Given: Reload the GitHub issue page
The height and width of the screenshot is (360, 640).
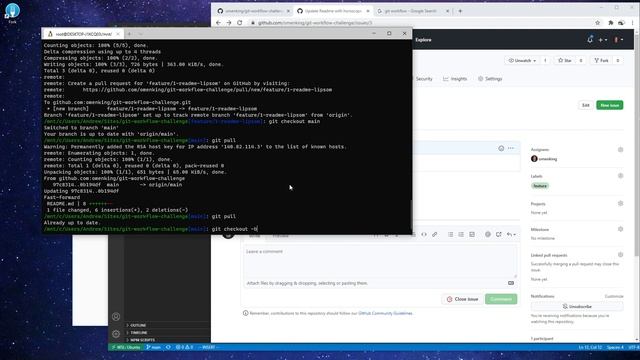Looking at the screenshot, I should 240,23.
